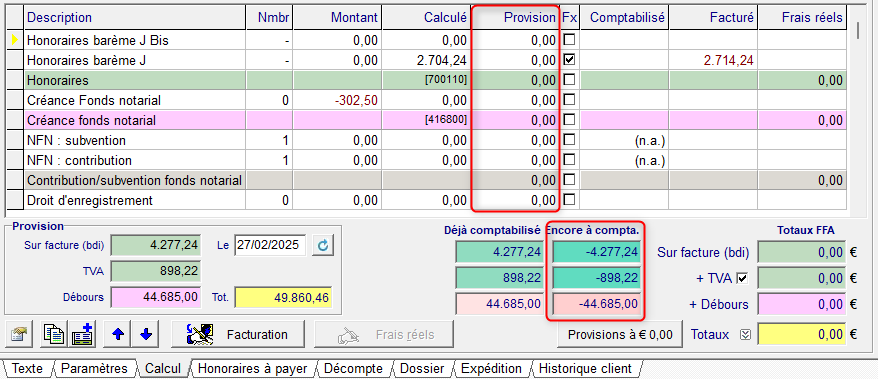878x379 pixels.
Task: Click Encore à compta. value -4.277,24
Action: click(x=596, y=252)
